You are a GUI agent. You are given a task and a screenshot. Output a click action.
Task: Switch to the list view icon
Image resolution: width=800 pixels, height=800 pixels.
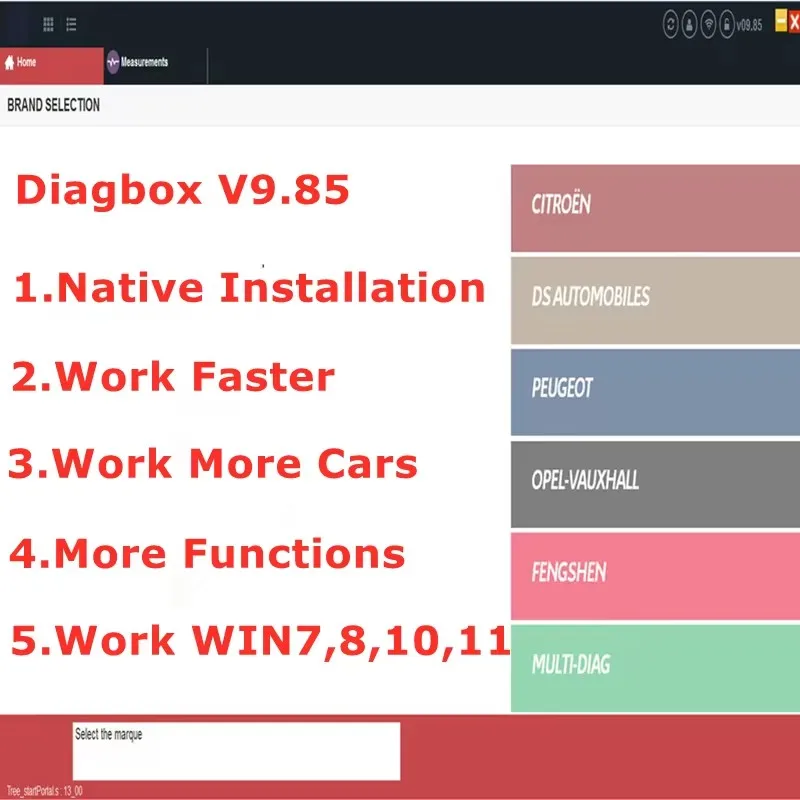click(71, 24)
